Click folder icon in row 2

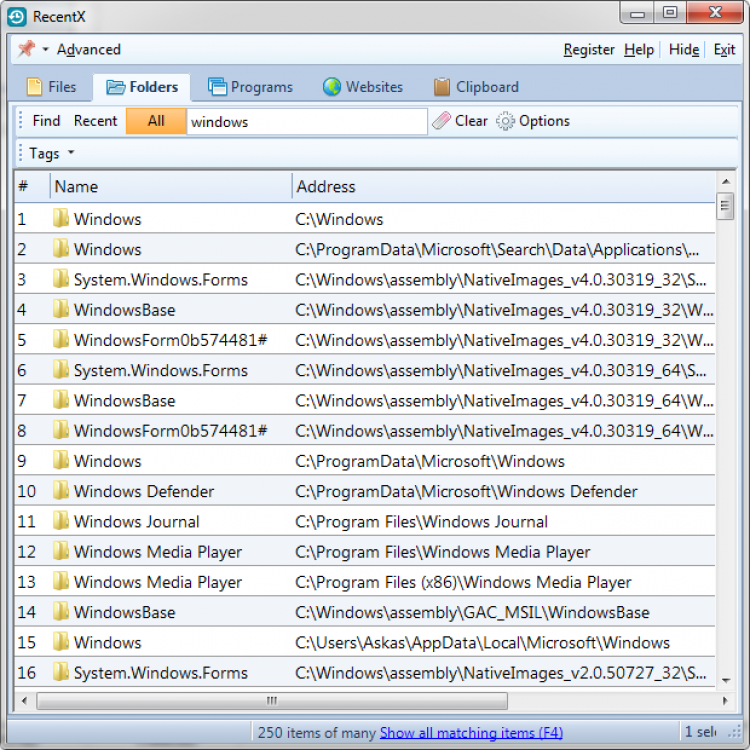tap(61, 248)
